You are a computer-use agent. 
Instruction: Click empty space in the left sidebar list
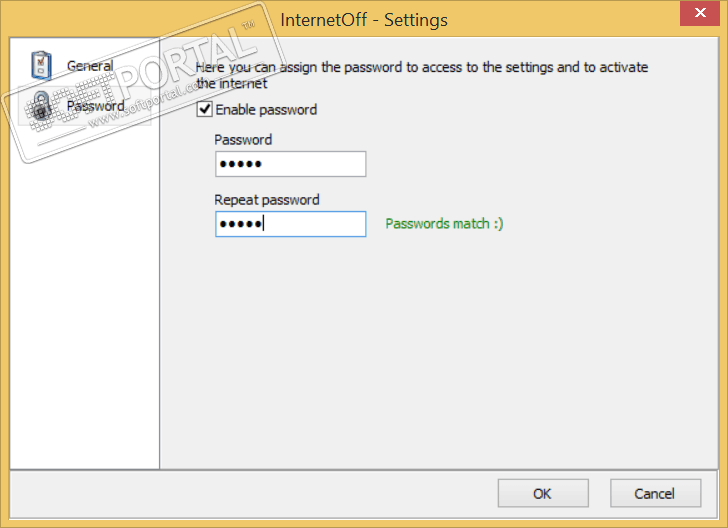(x=85, y=300)
